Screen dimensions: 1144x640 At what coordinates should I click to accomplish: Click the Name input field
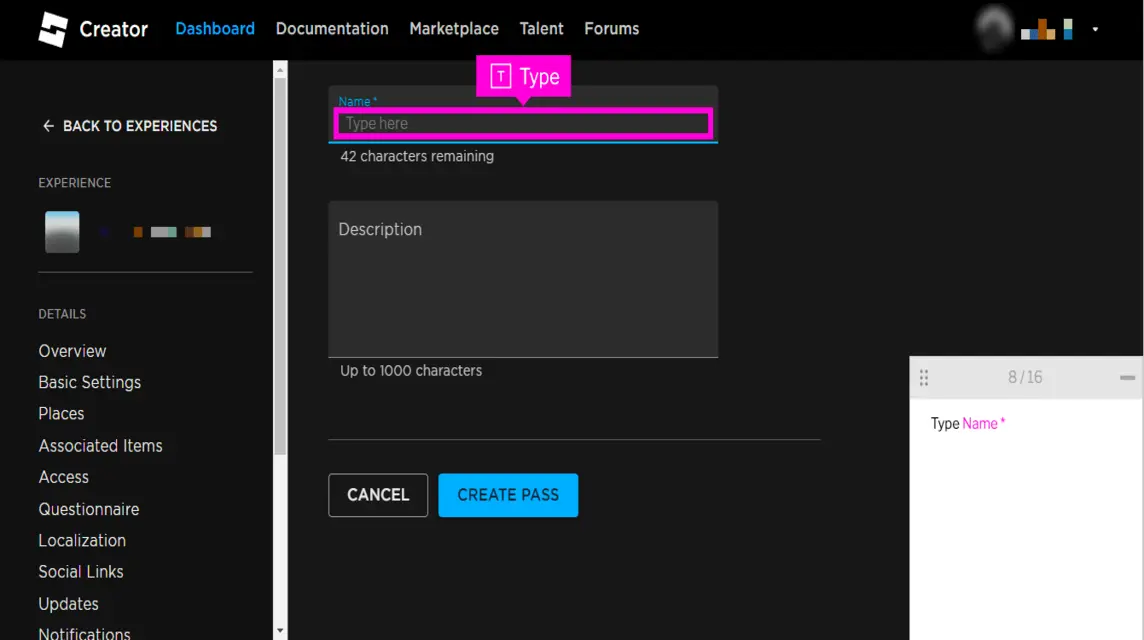[522, 123]
